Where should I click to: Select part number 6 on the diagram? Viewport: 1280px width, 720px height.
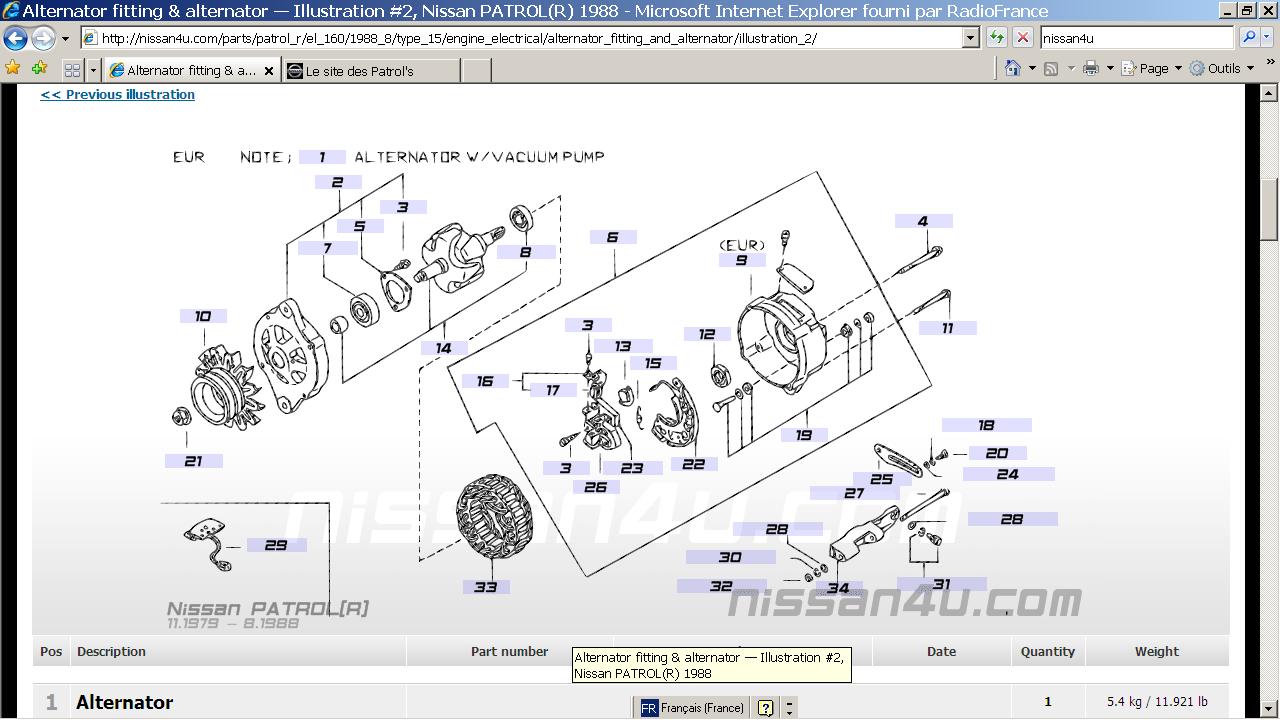click(613, 237)
